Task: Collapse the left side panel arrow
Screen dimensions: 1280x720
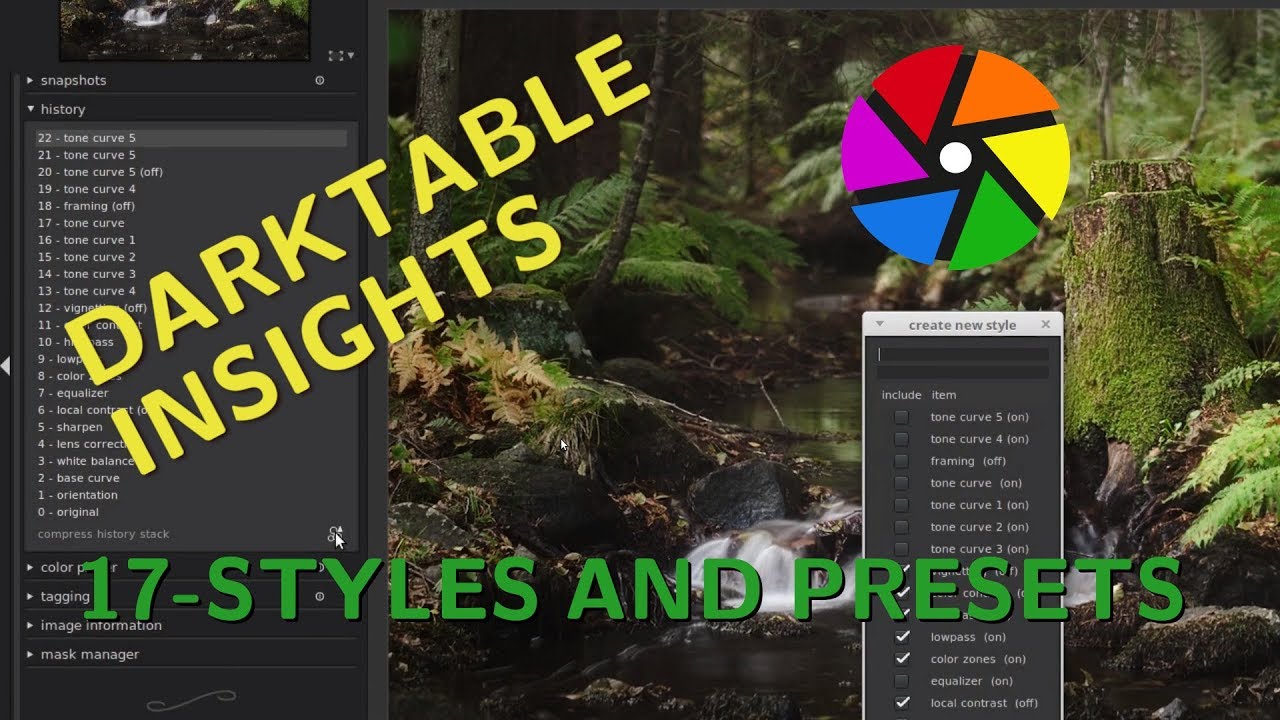Action: (x=5, y=366)
